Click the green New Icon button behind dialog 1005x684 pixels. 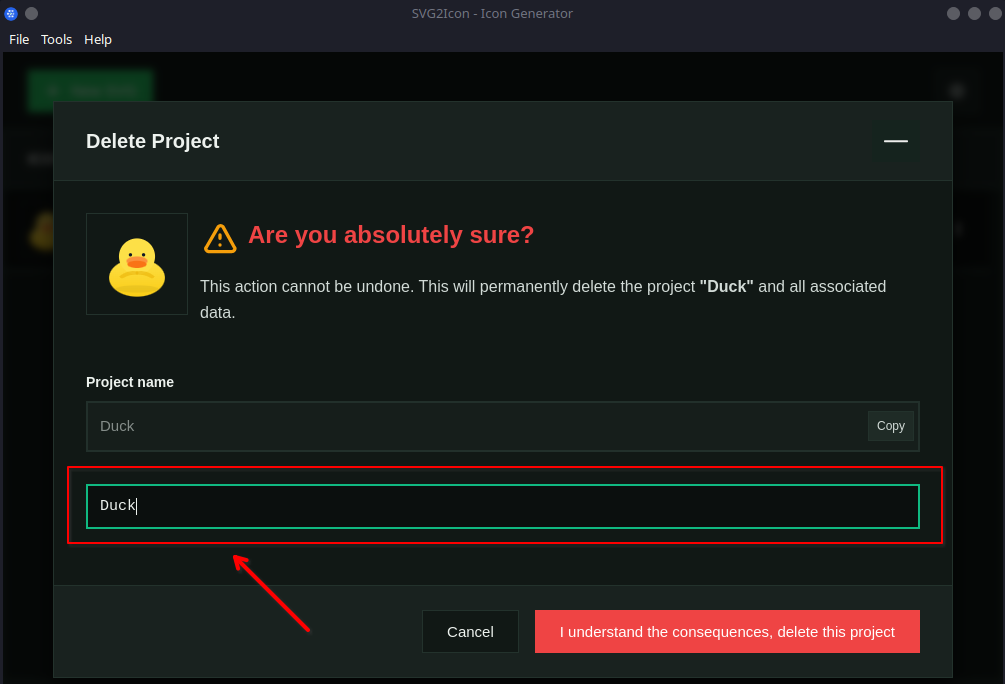90,88
